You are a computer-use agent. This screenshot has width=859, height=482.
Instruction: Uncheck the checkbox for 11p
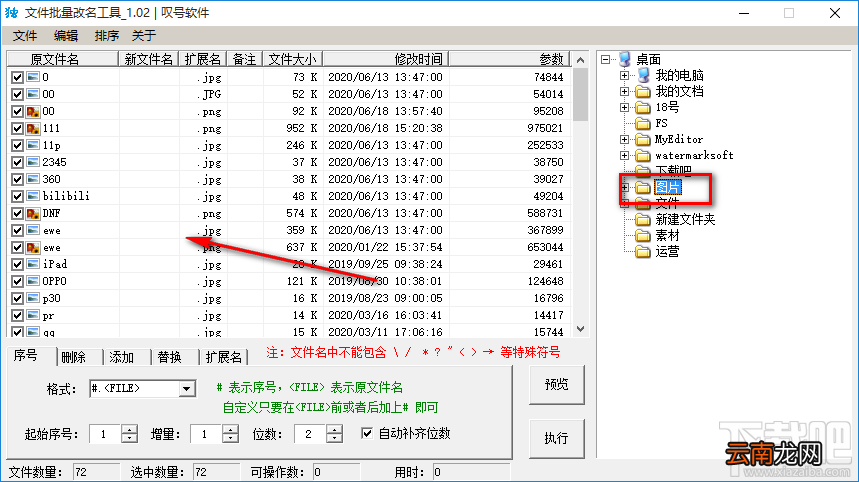pyautogui.click(x=17, y=145)
